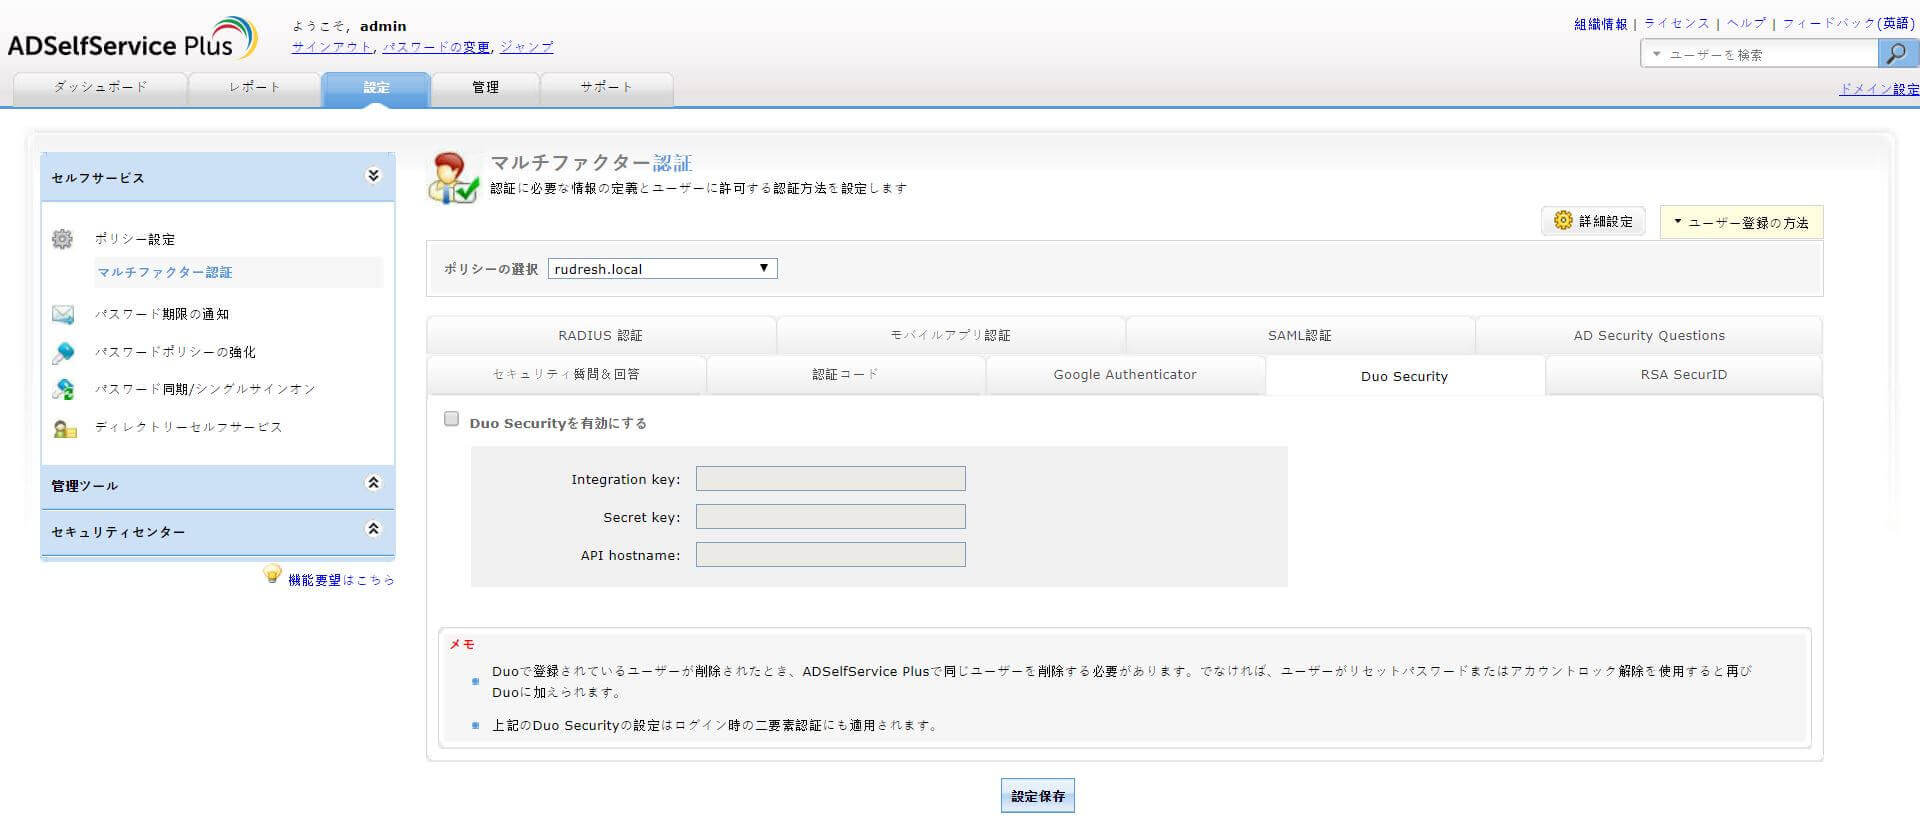Click the パスワードの変更 link
Image resolution: width=1920 pixels, height=832 pixels.
point(437,47)
